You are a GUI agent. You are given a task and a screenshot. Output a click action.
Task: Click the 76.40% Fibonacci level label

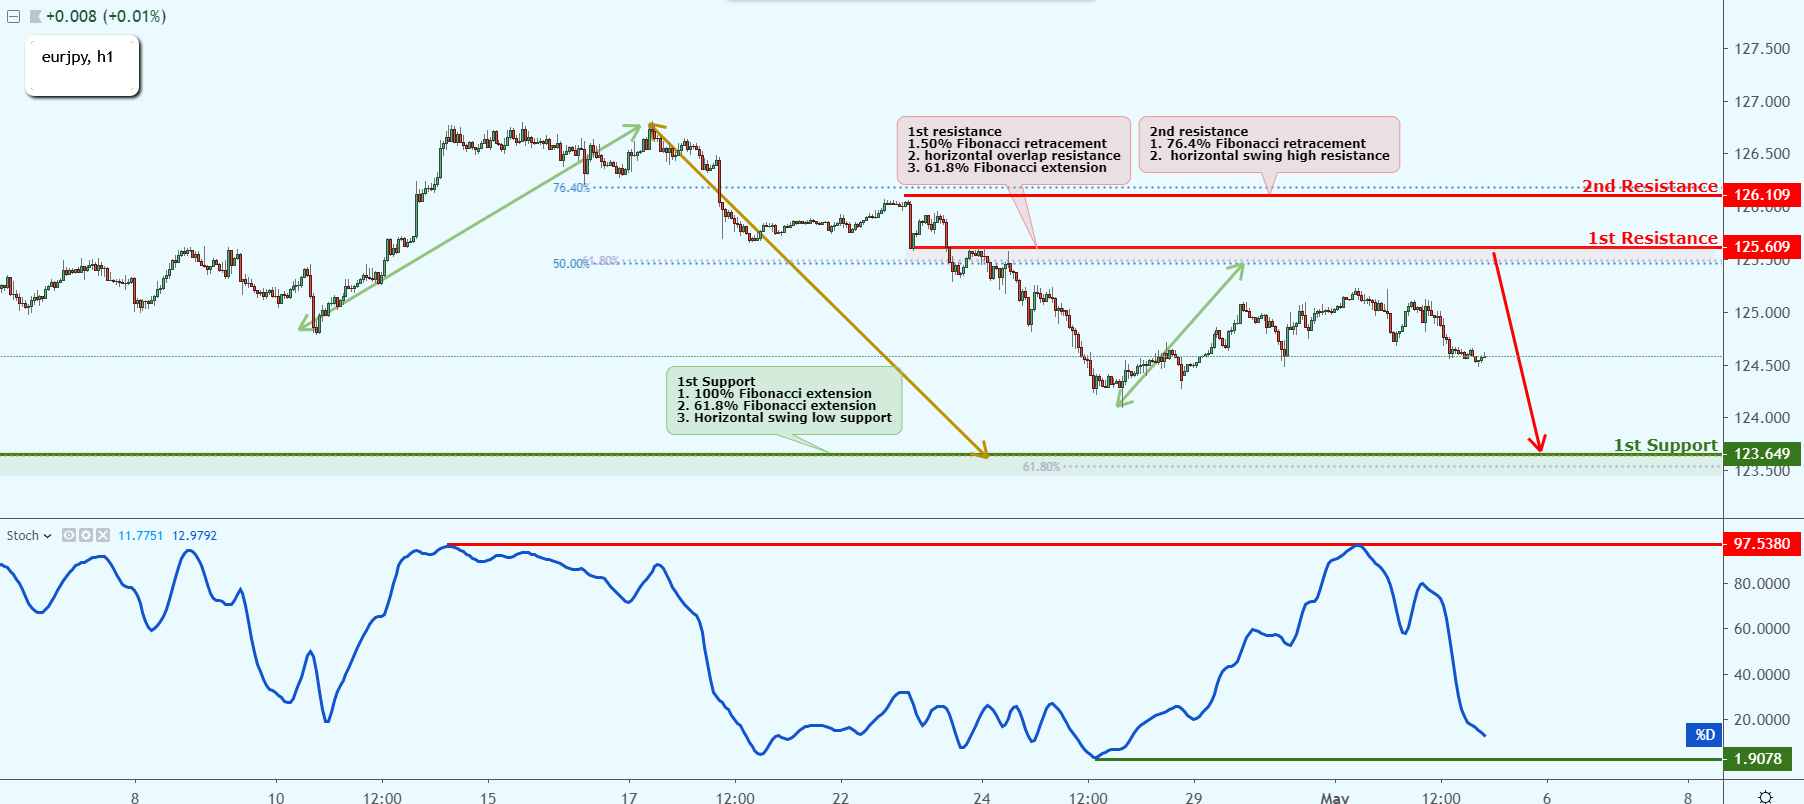tap(571, 188)
